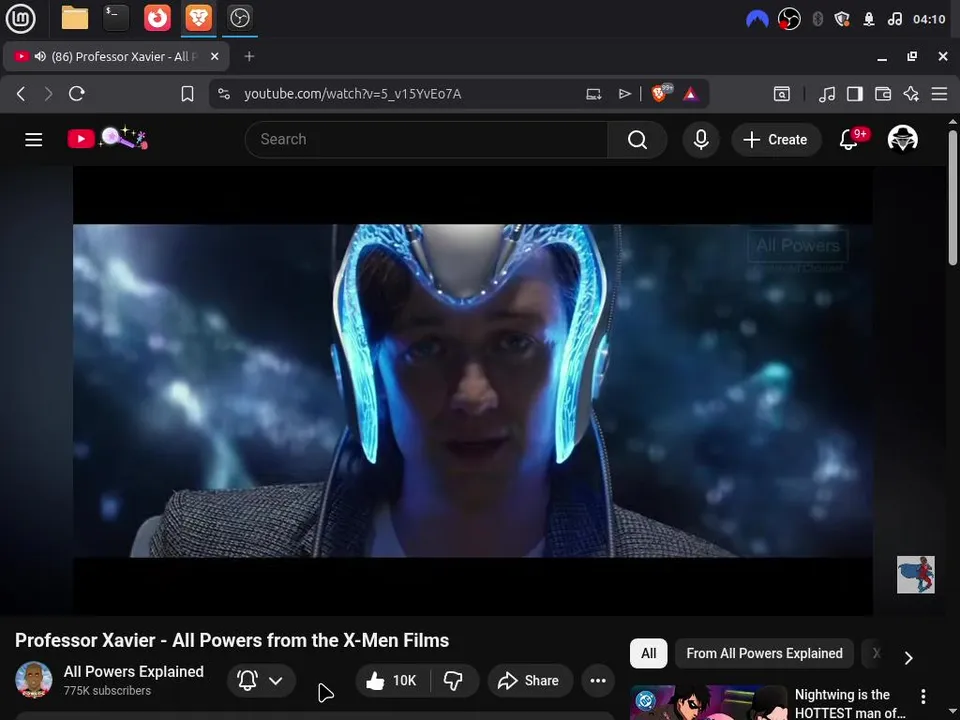Viewport: 960px width, 720px height.
Task: Open the All Powers Explained channel avatar
Action: click(34, 680)
